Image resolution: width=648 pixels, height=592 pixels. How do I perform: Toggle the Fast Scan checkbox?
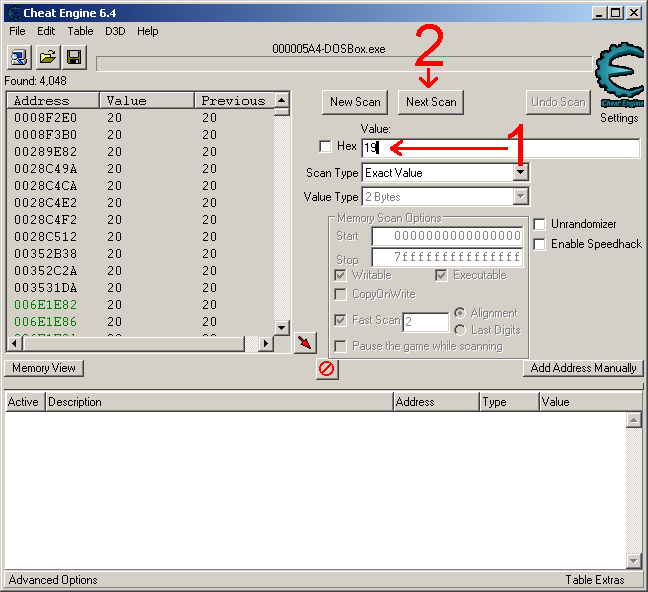pyautogui.click(x=340, y=320)
